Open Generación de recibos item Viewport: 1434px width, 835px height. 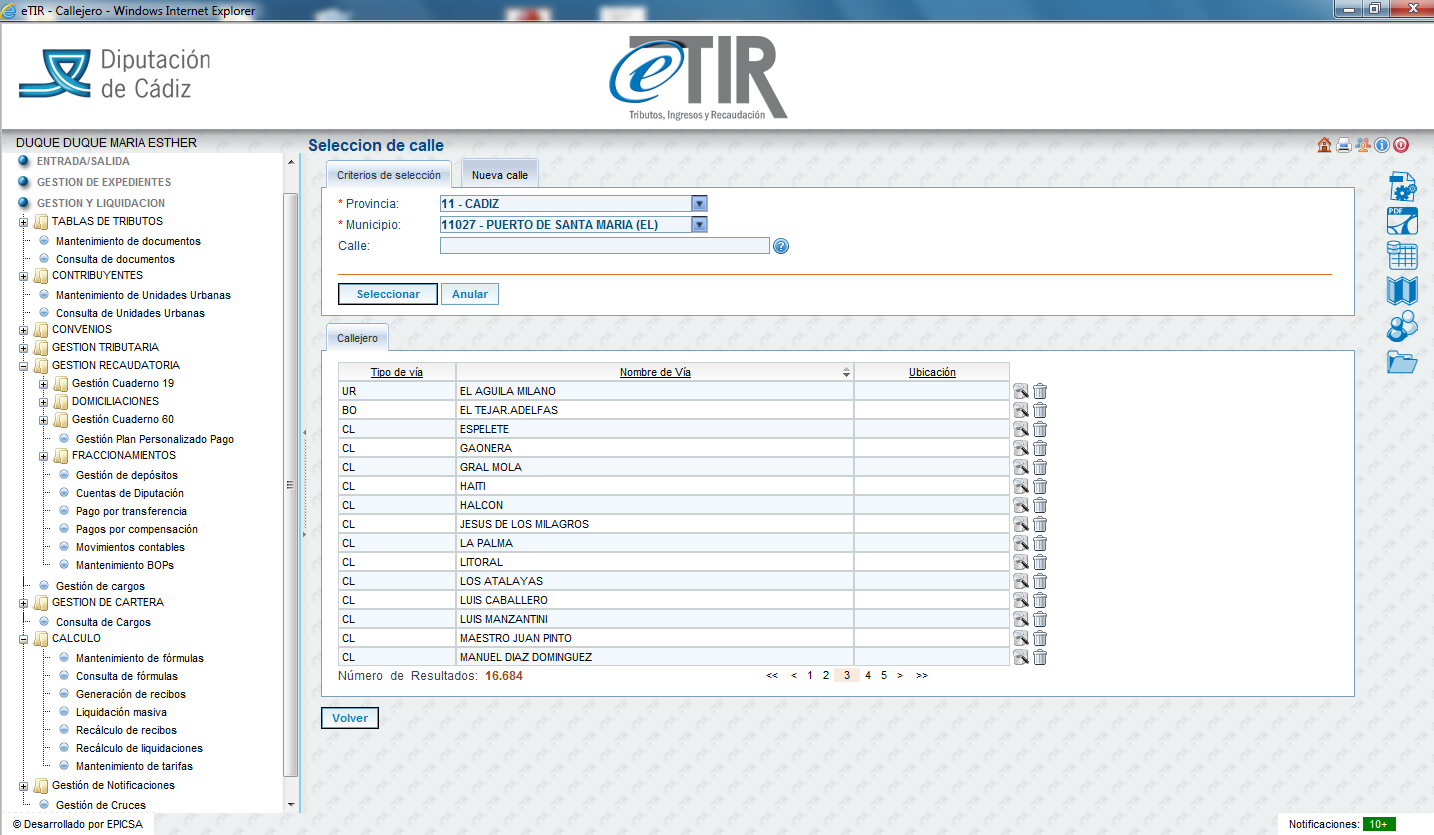click(x=131, y=694)
